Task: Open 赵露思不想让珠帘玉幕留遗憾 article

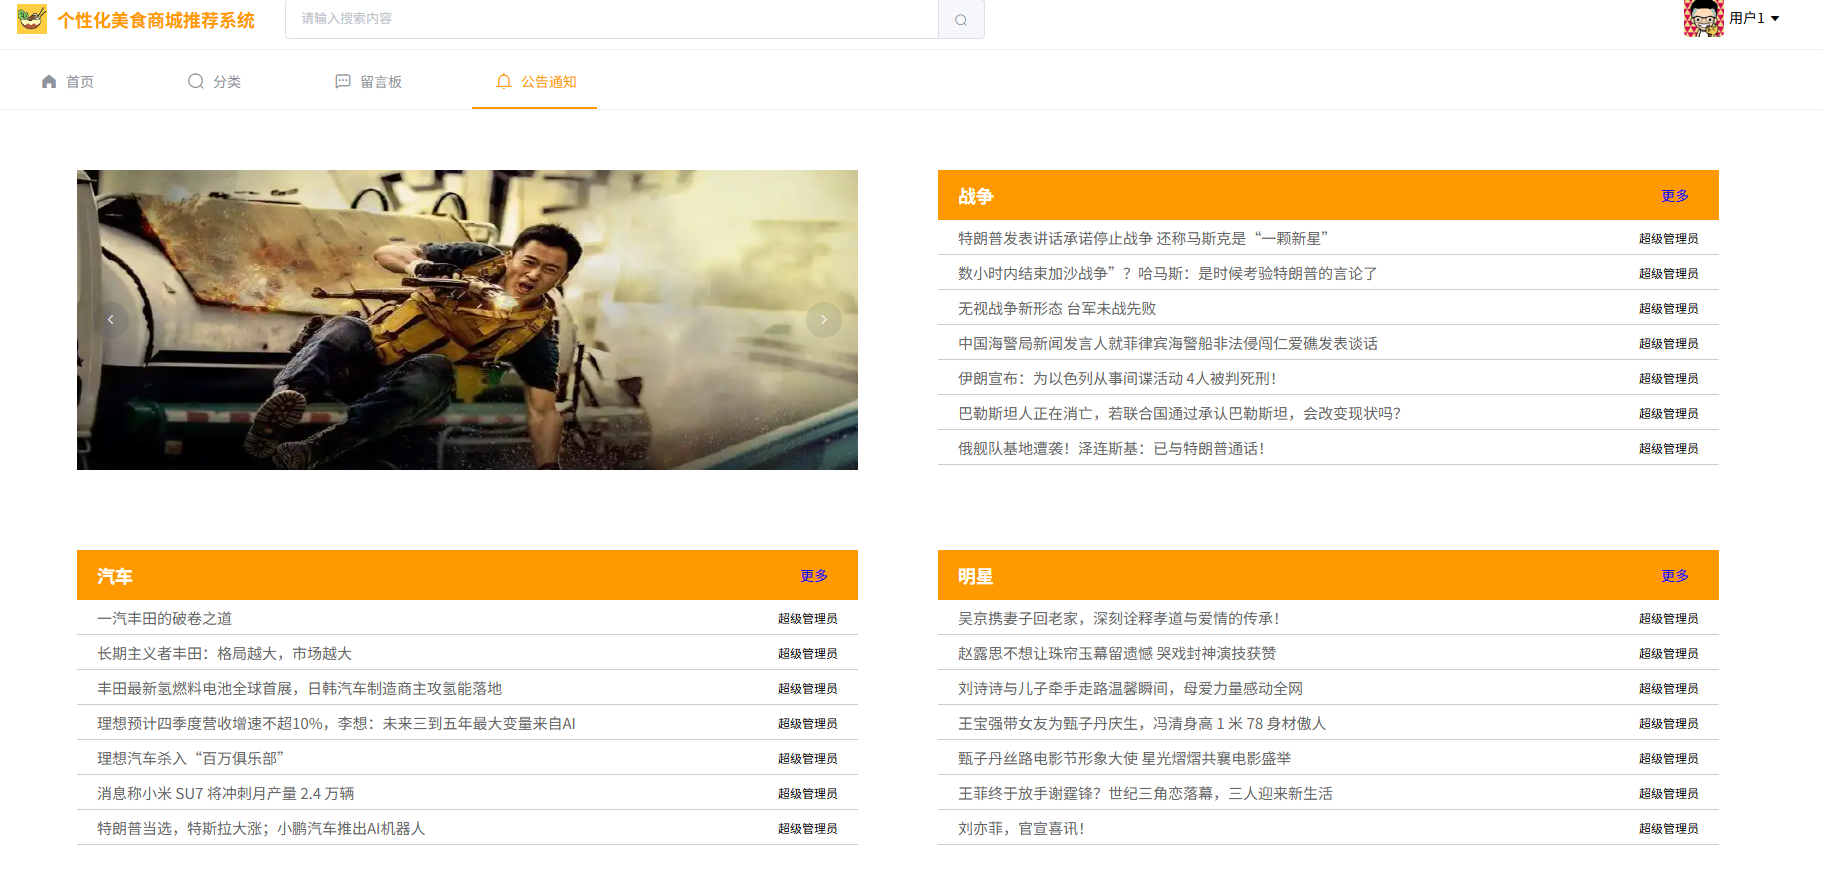Action: pos(1117,653)
